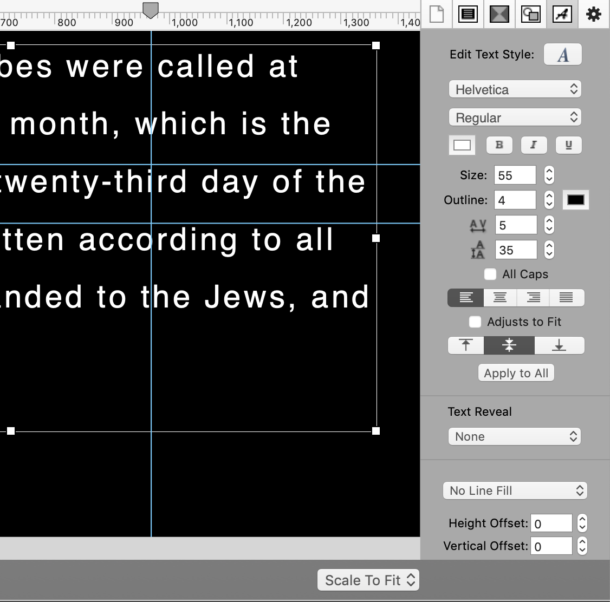Image resolution: width=610 pixels, height=602 pixels.
Task: Open the Regular font style dropdown
Action: pyautogui.click(x=515, y=117)
